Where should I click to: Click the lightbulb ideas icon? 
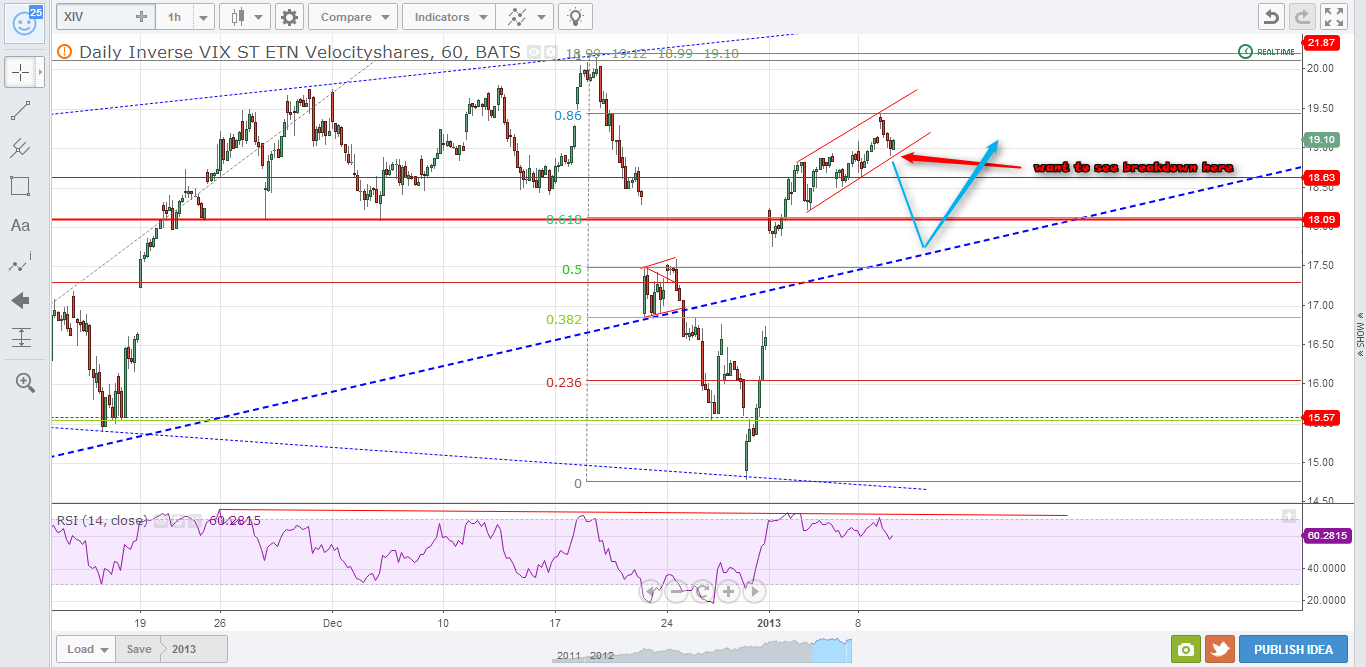click(574, 17)
